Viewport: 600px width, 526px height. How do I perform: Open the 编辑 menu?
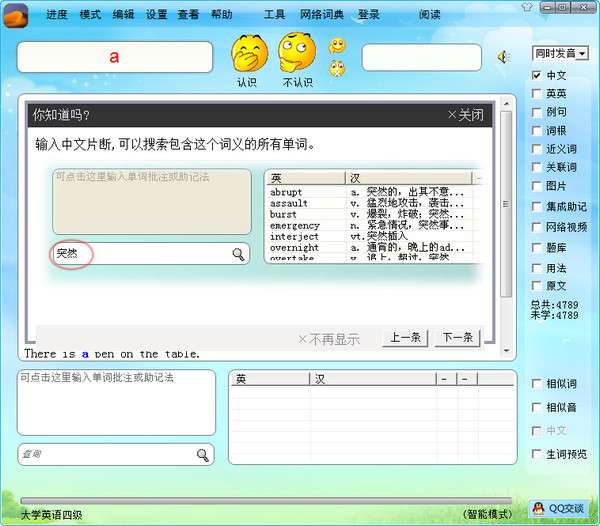123,15
